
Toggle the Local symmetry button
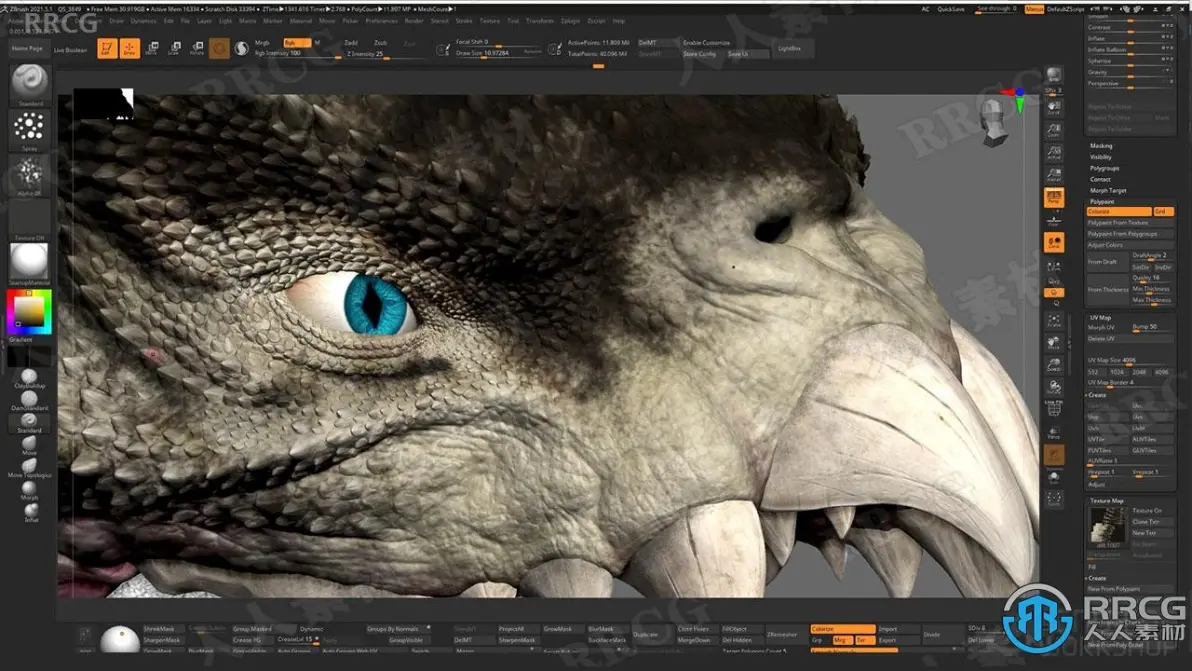coord(1054,242)
